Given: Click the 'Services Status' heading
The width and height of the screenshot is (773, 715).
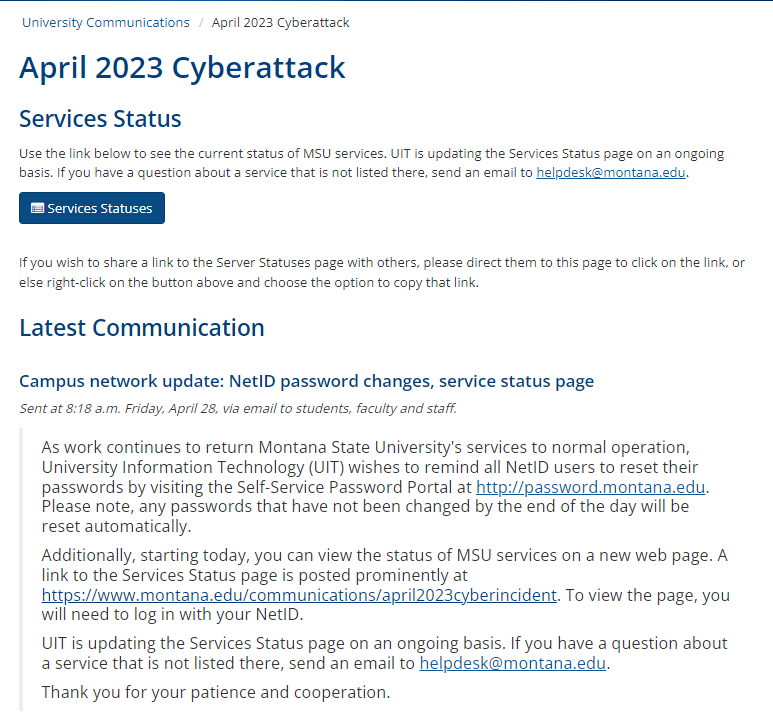Looking at the screenshot, I should (x=100, y=119).
